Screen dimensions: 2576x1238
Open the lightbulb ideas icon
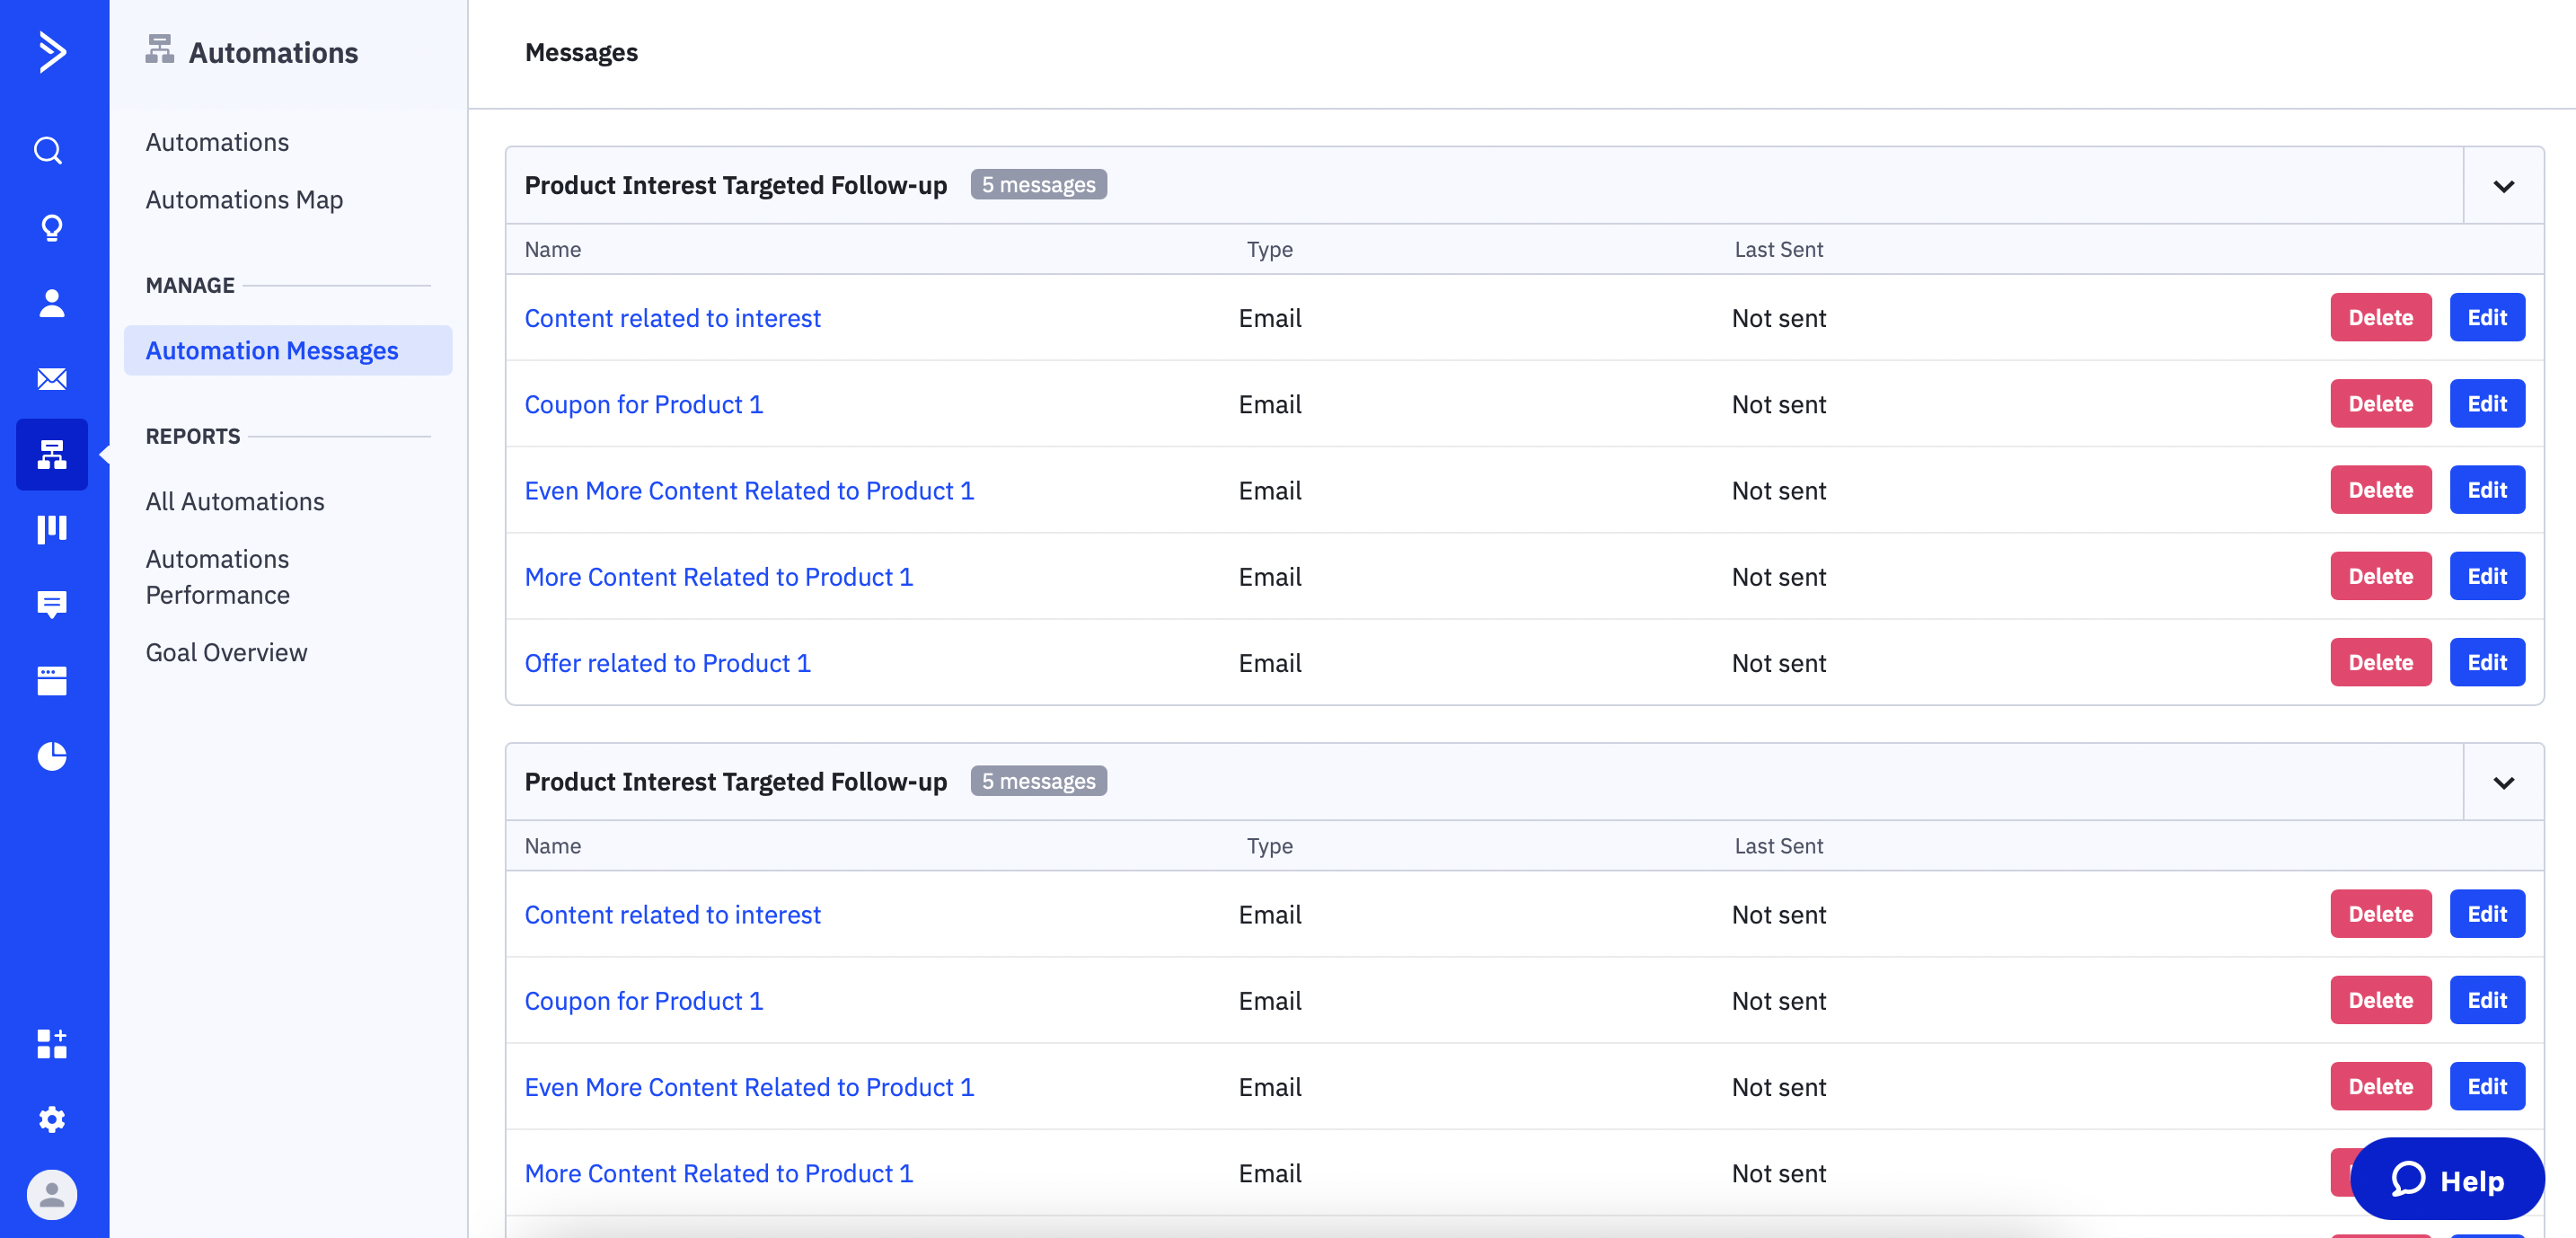(51, 227)
